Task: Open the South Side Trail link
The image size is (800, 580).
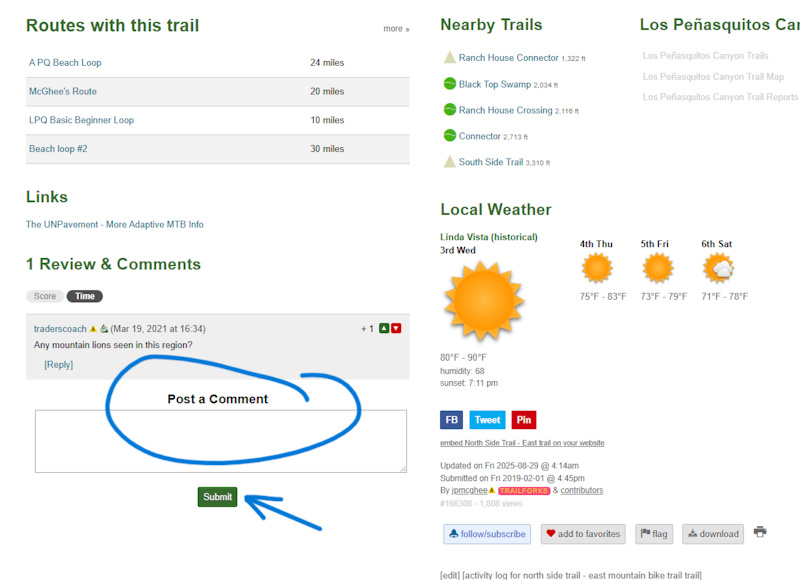Action: point(491,162)
